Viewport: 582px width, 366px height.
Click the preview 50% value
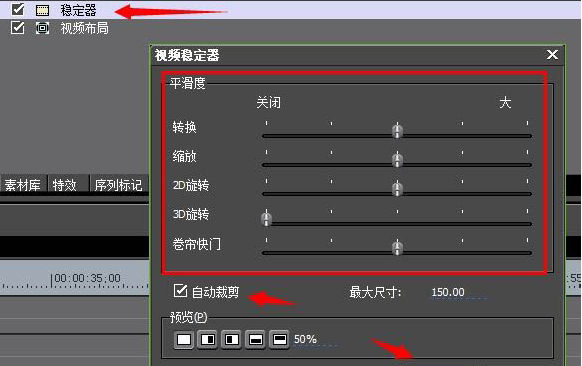[305, 339]
